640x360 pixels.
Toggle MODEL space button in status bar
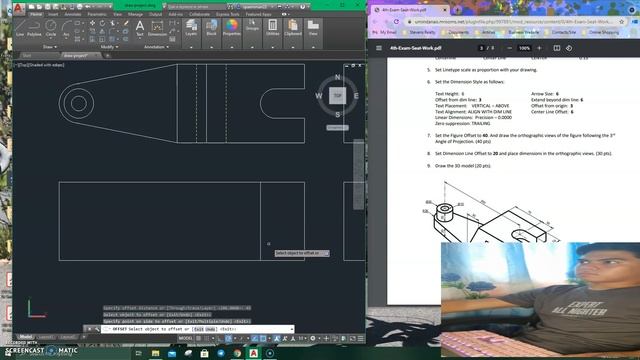(x=185, y=338)
